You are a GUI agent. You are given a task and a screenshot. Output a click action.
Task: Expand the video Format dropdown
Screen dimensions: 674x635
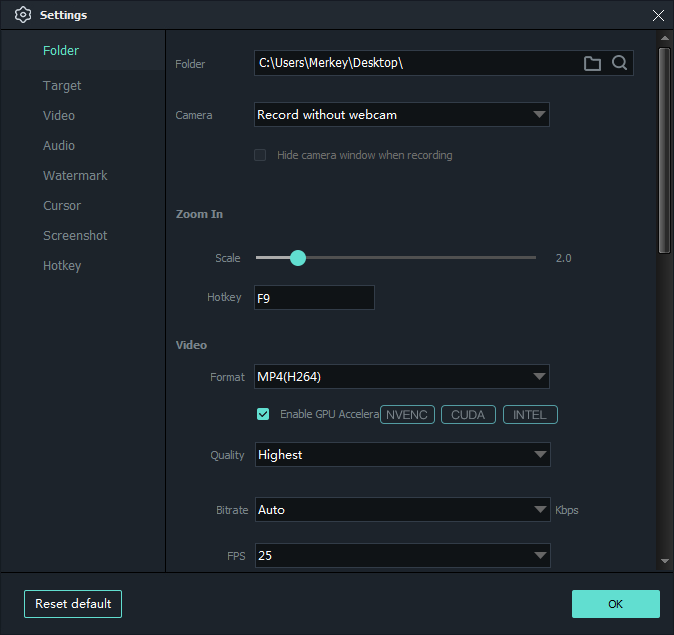401,377
